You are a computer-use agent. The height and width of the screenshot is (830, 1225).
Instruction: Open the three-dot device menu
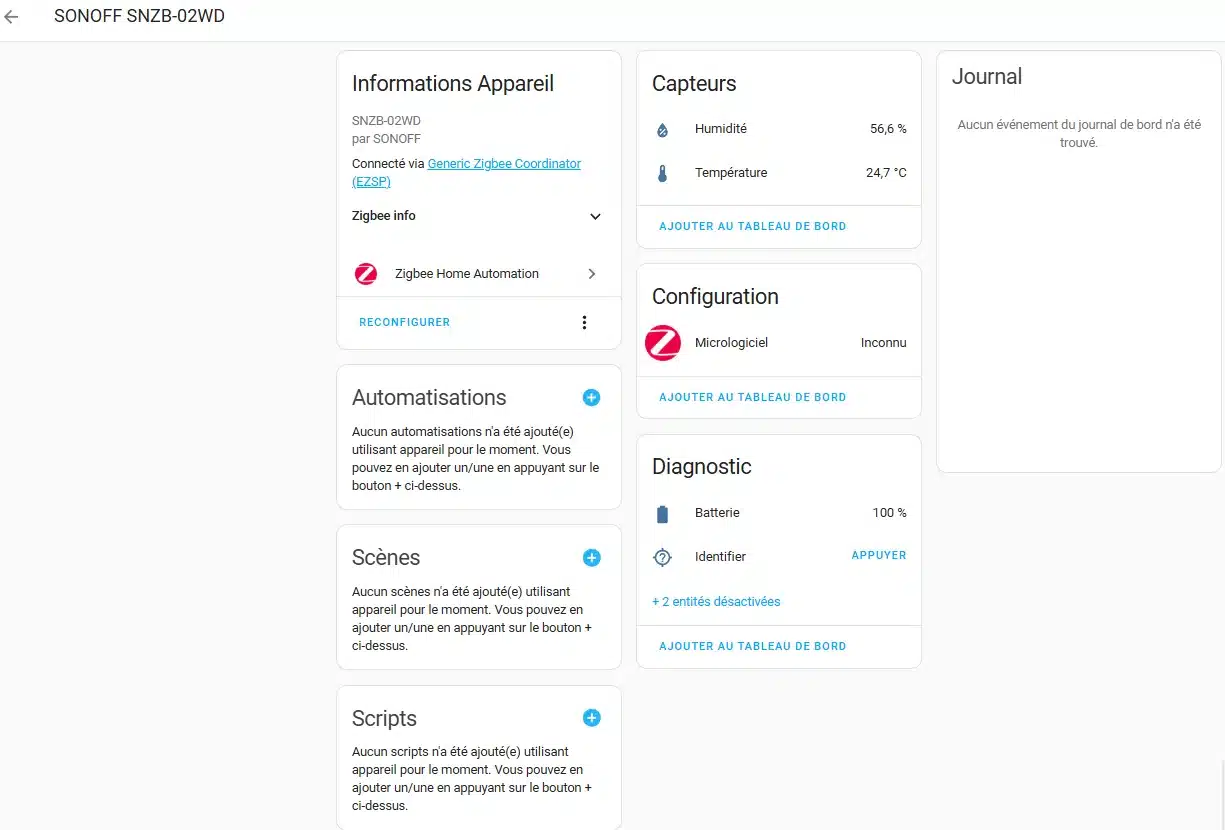(x=585, y=322)
